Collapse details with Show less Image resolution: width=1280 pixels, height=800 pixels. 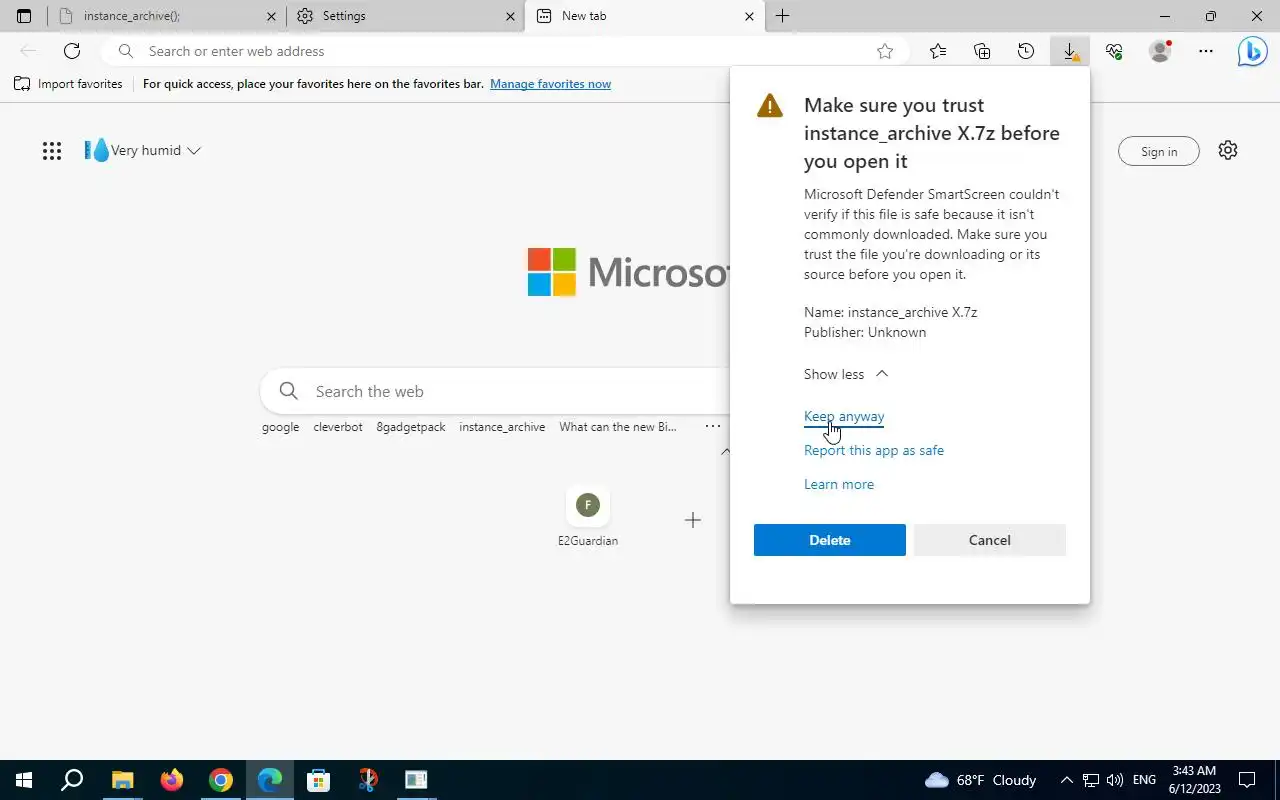point(846,374)
